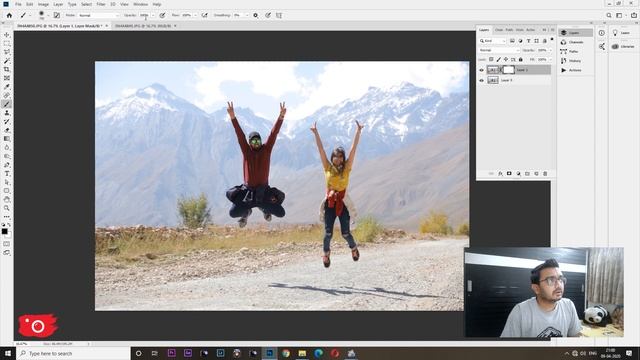
Task: Open Smoothing value dropdown arrow
Action: tap(247, 15)
